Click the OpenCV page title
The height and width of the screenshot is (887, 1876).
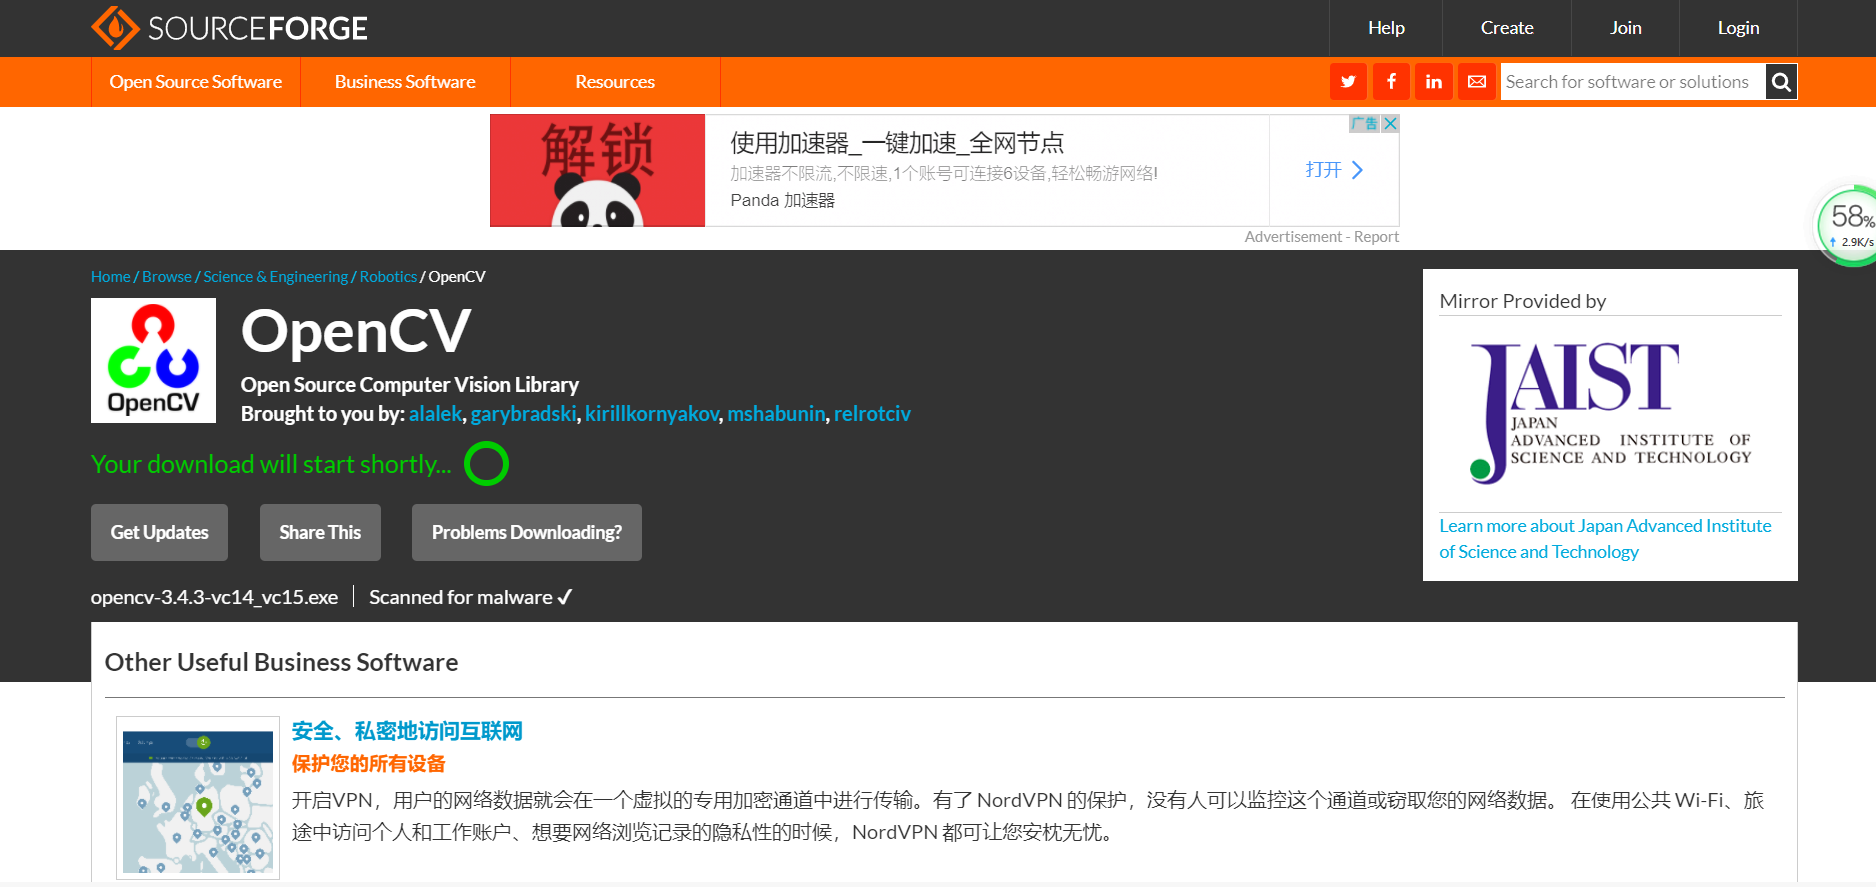(x=355, y=331)
